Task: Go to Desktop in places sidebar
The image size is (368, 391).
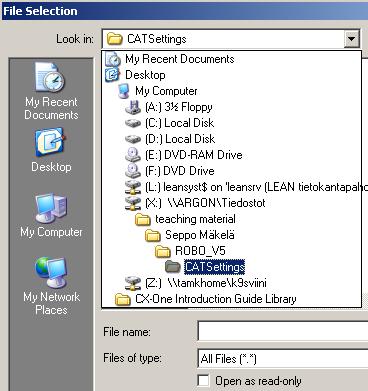Action: tap(51, 150)
